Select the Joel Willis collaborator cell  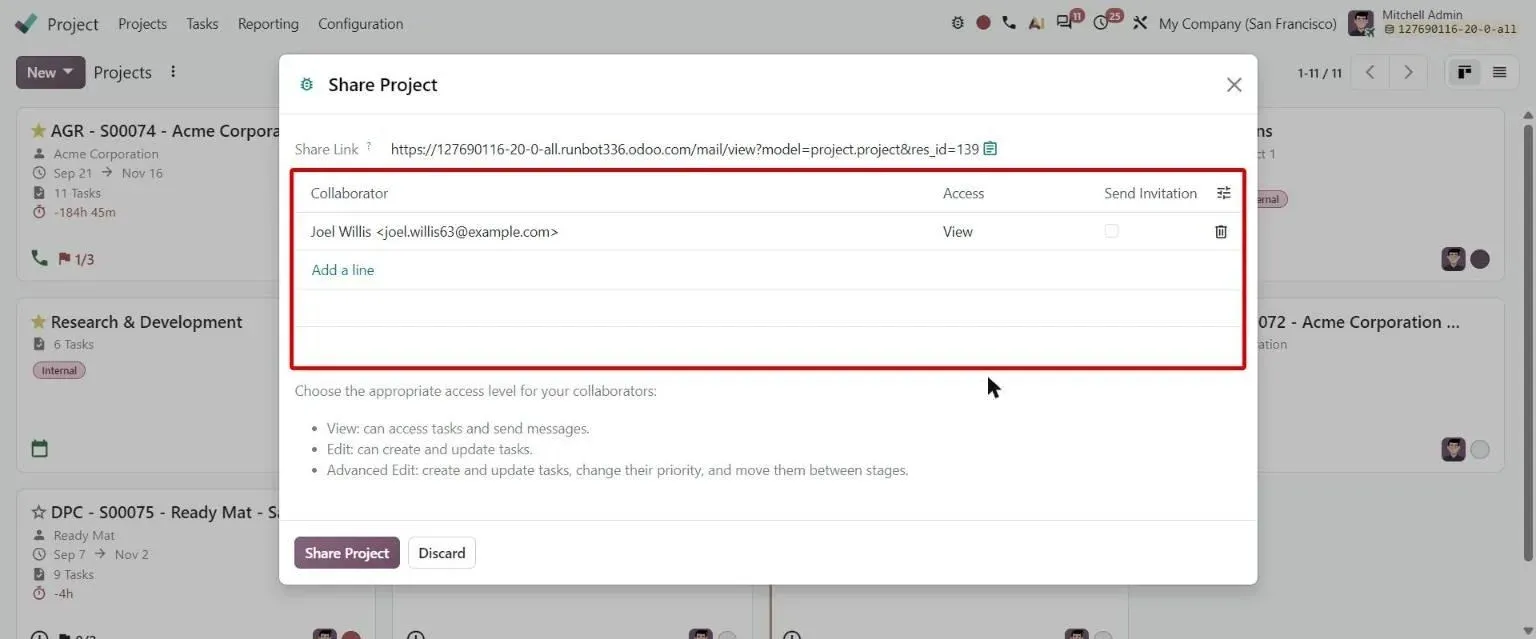pyautogui.click(x=618, y=232)
